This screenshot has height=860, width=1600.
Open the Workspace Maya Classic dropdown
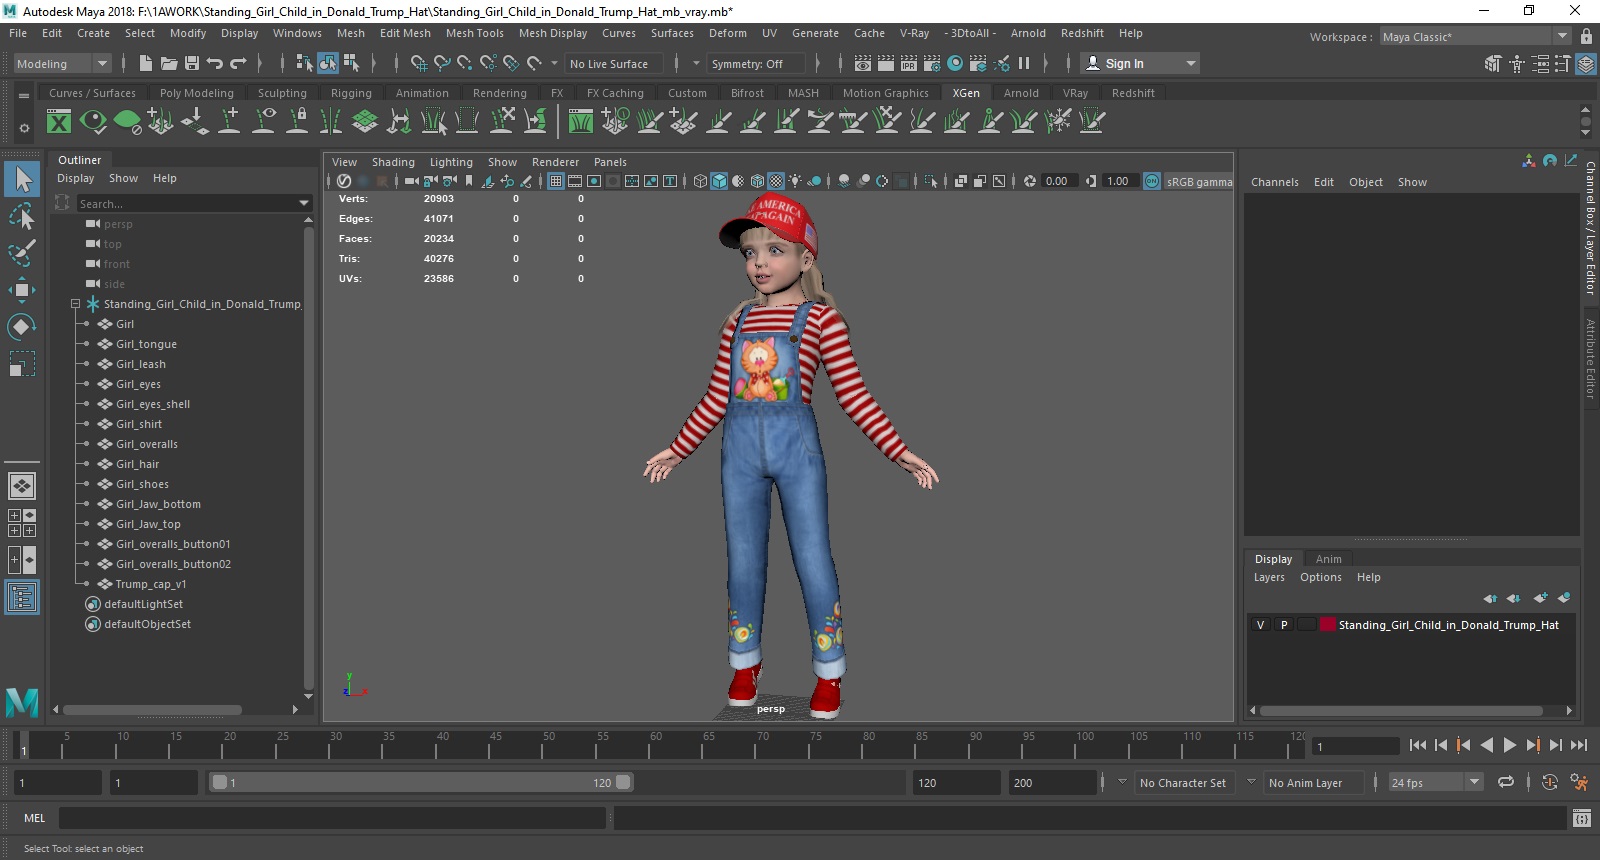coord(1476,36)
